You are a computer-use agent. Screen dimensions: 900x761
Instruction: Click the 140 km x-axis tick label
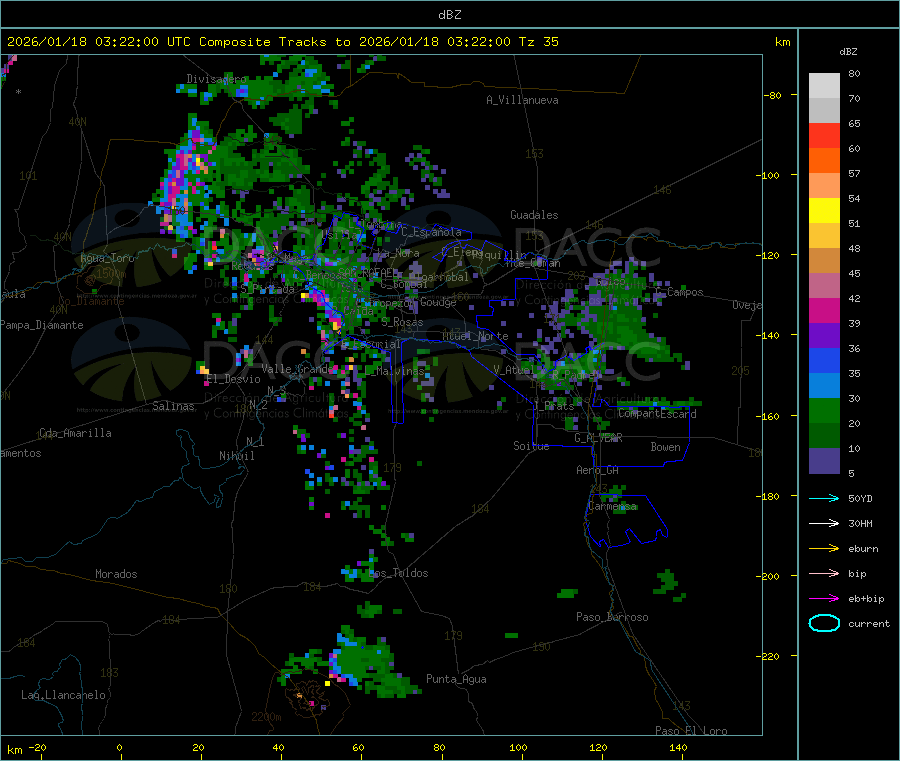point(678,747)
